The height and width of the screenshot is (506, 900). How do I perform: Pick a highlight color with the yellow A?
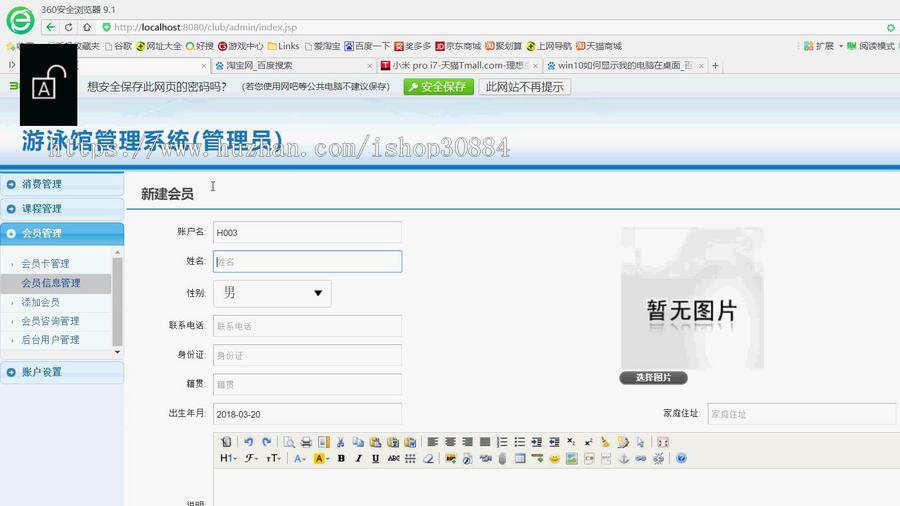(320, 458)
